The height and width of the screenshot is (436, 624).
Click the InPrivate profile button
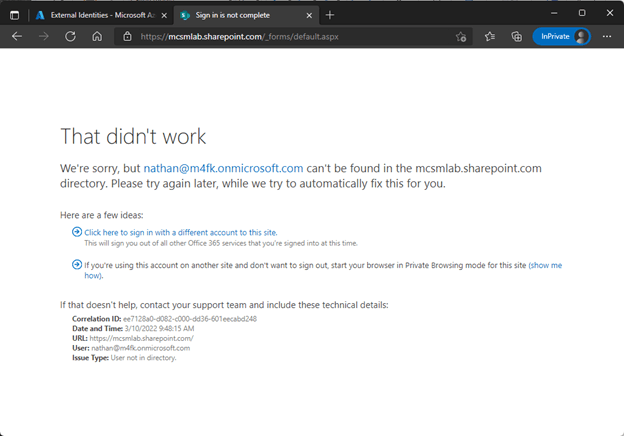click(x=561, y=37)
